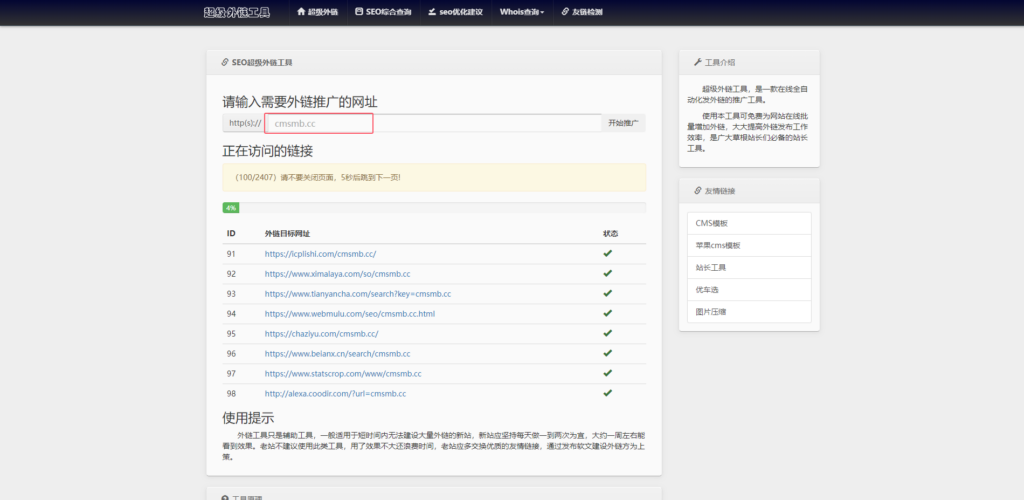The width and height of the screenshot is (1024, 500).
Task: Open the 图片压缩 friend link
Action: pyautogui.click(x=749, y=312)
